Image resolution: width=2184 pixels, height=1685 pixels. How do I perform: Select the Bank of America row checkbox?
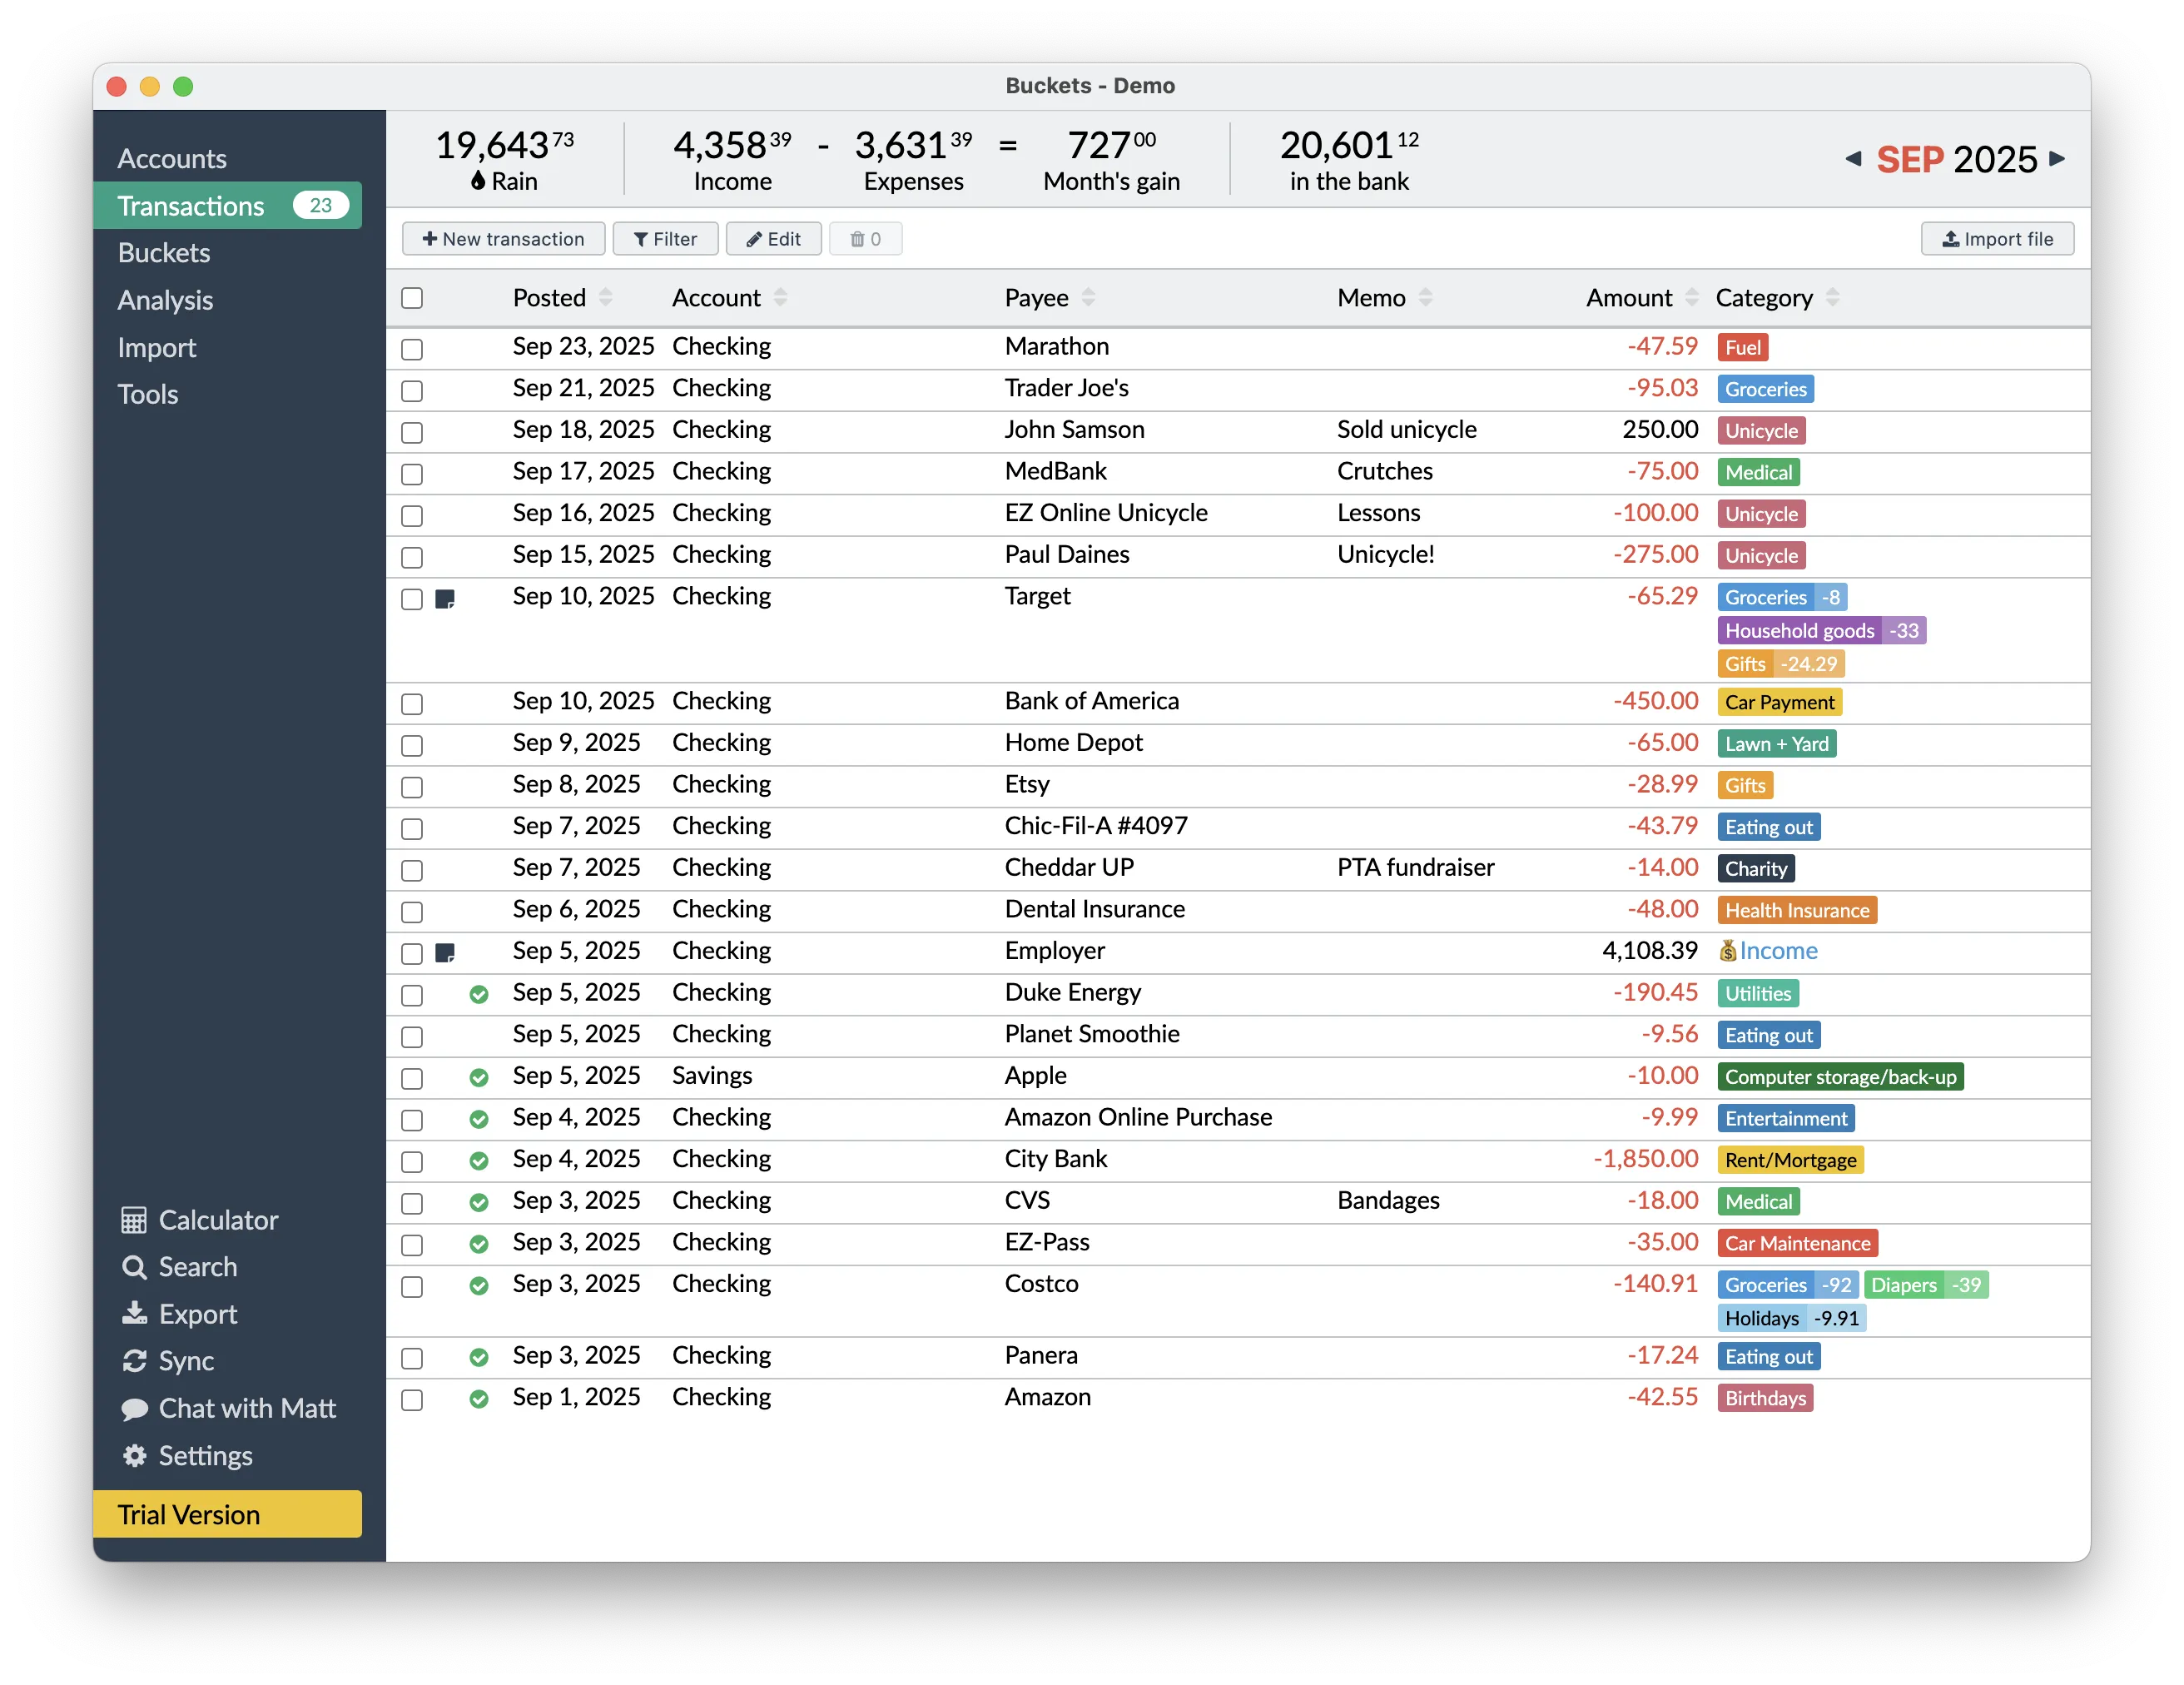point(412,704)
